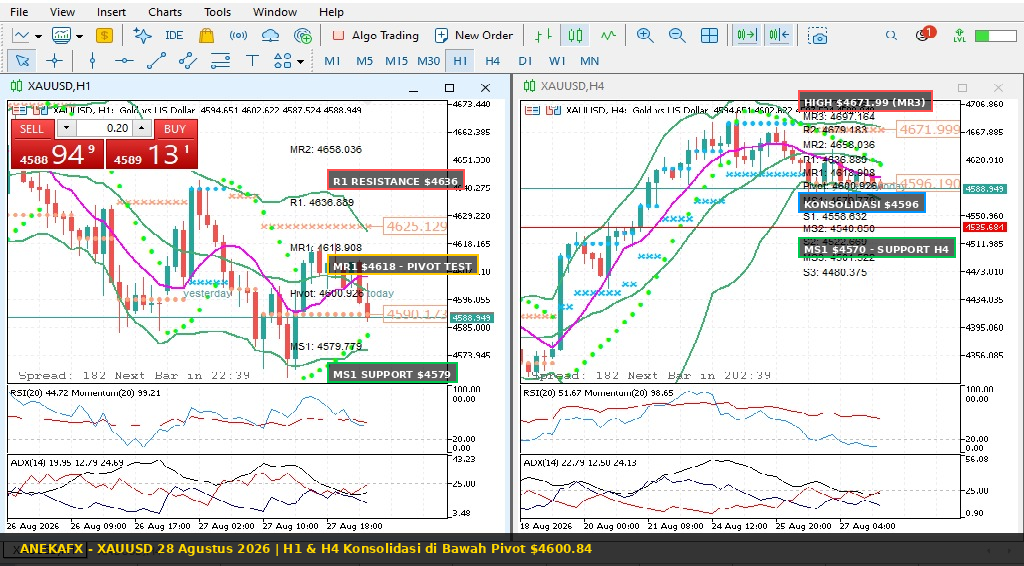Select the trendline drawing tool
The width and height of the screenshot is (1024, 566).
tap(156, 61)
